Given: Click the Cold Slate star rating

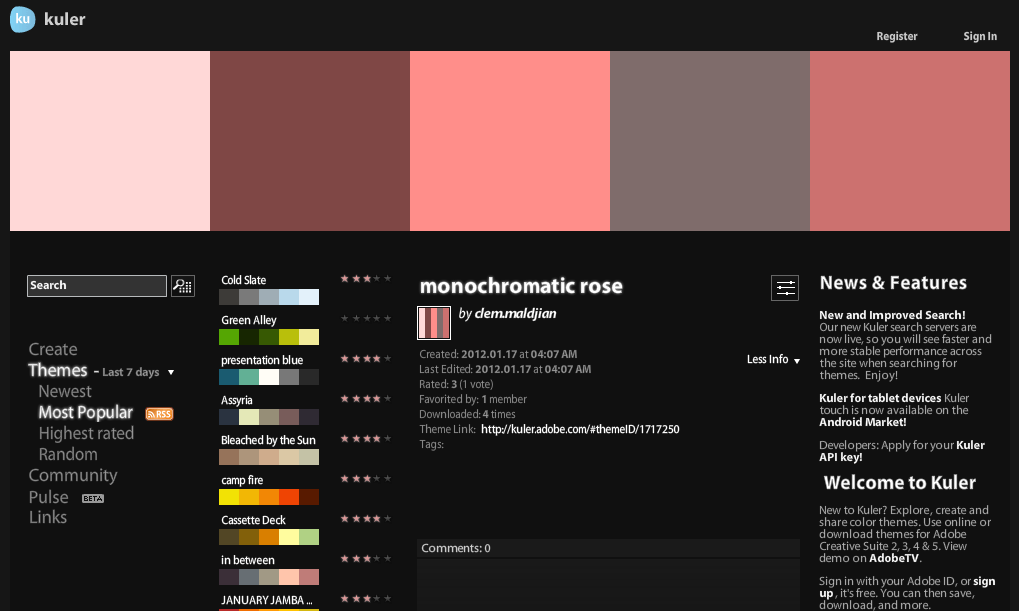Looking at the screenshot, I should pos(366,279).
